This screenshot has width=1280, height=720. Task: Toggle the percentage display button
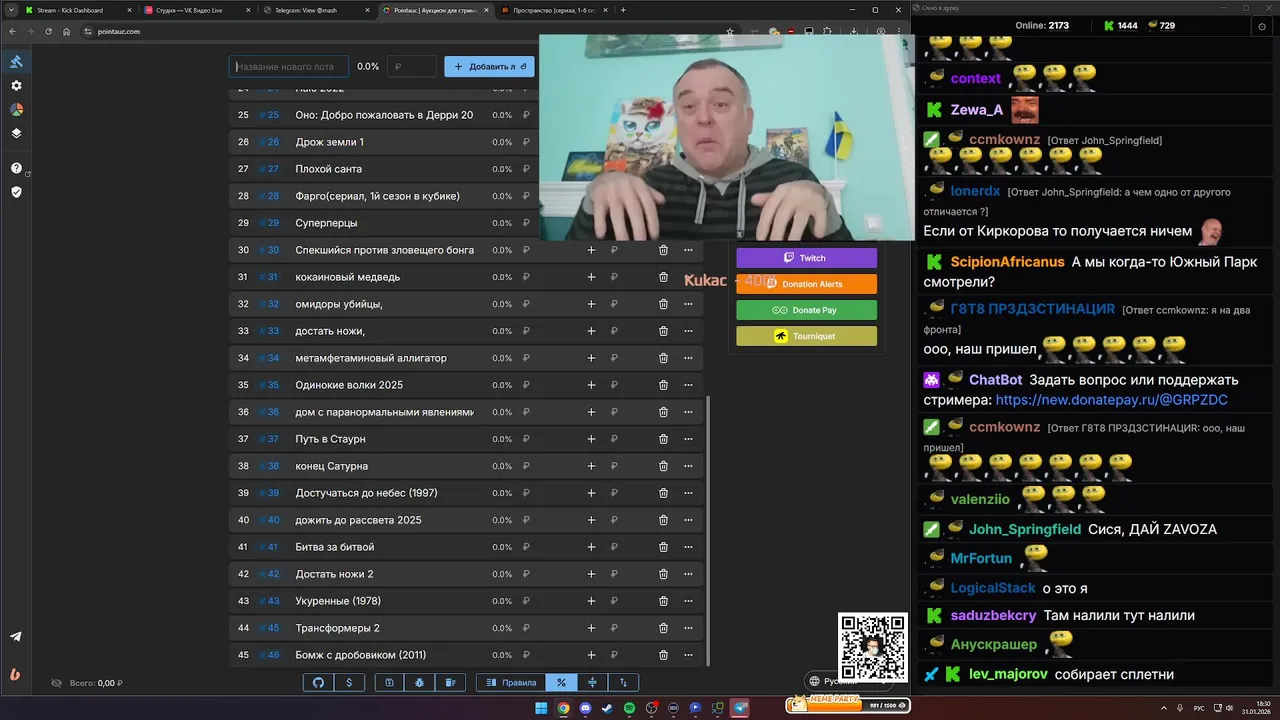[561, 682]
